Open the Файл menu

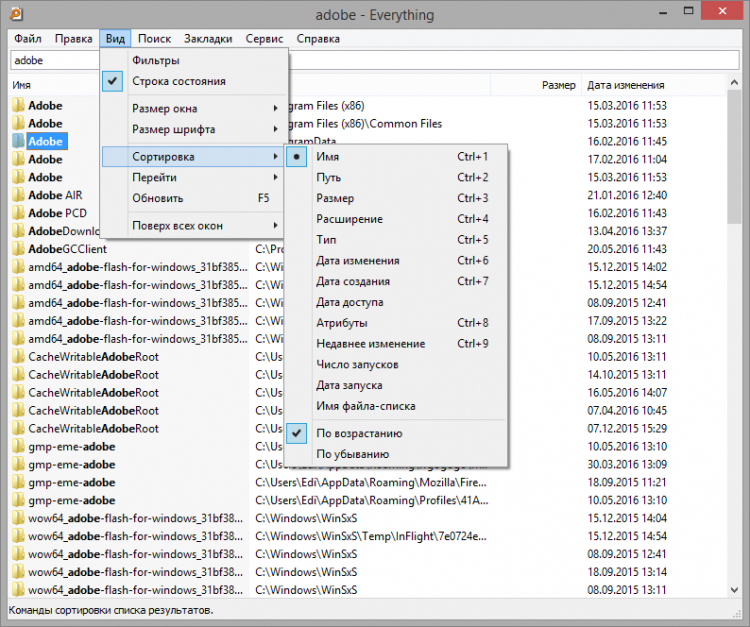28,39
